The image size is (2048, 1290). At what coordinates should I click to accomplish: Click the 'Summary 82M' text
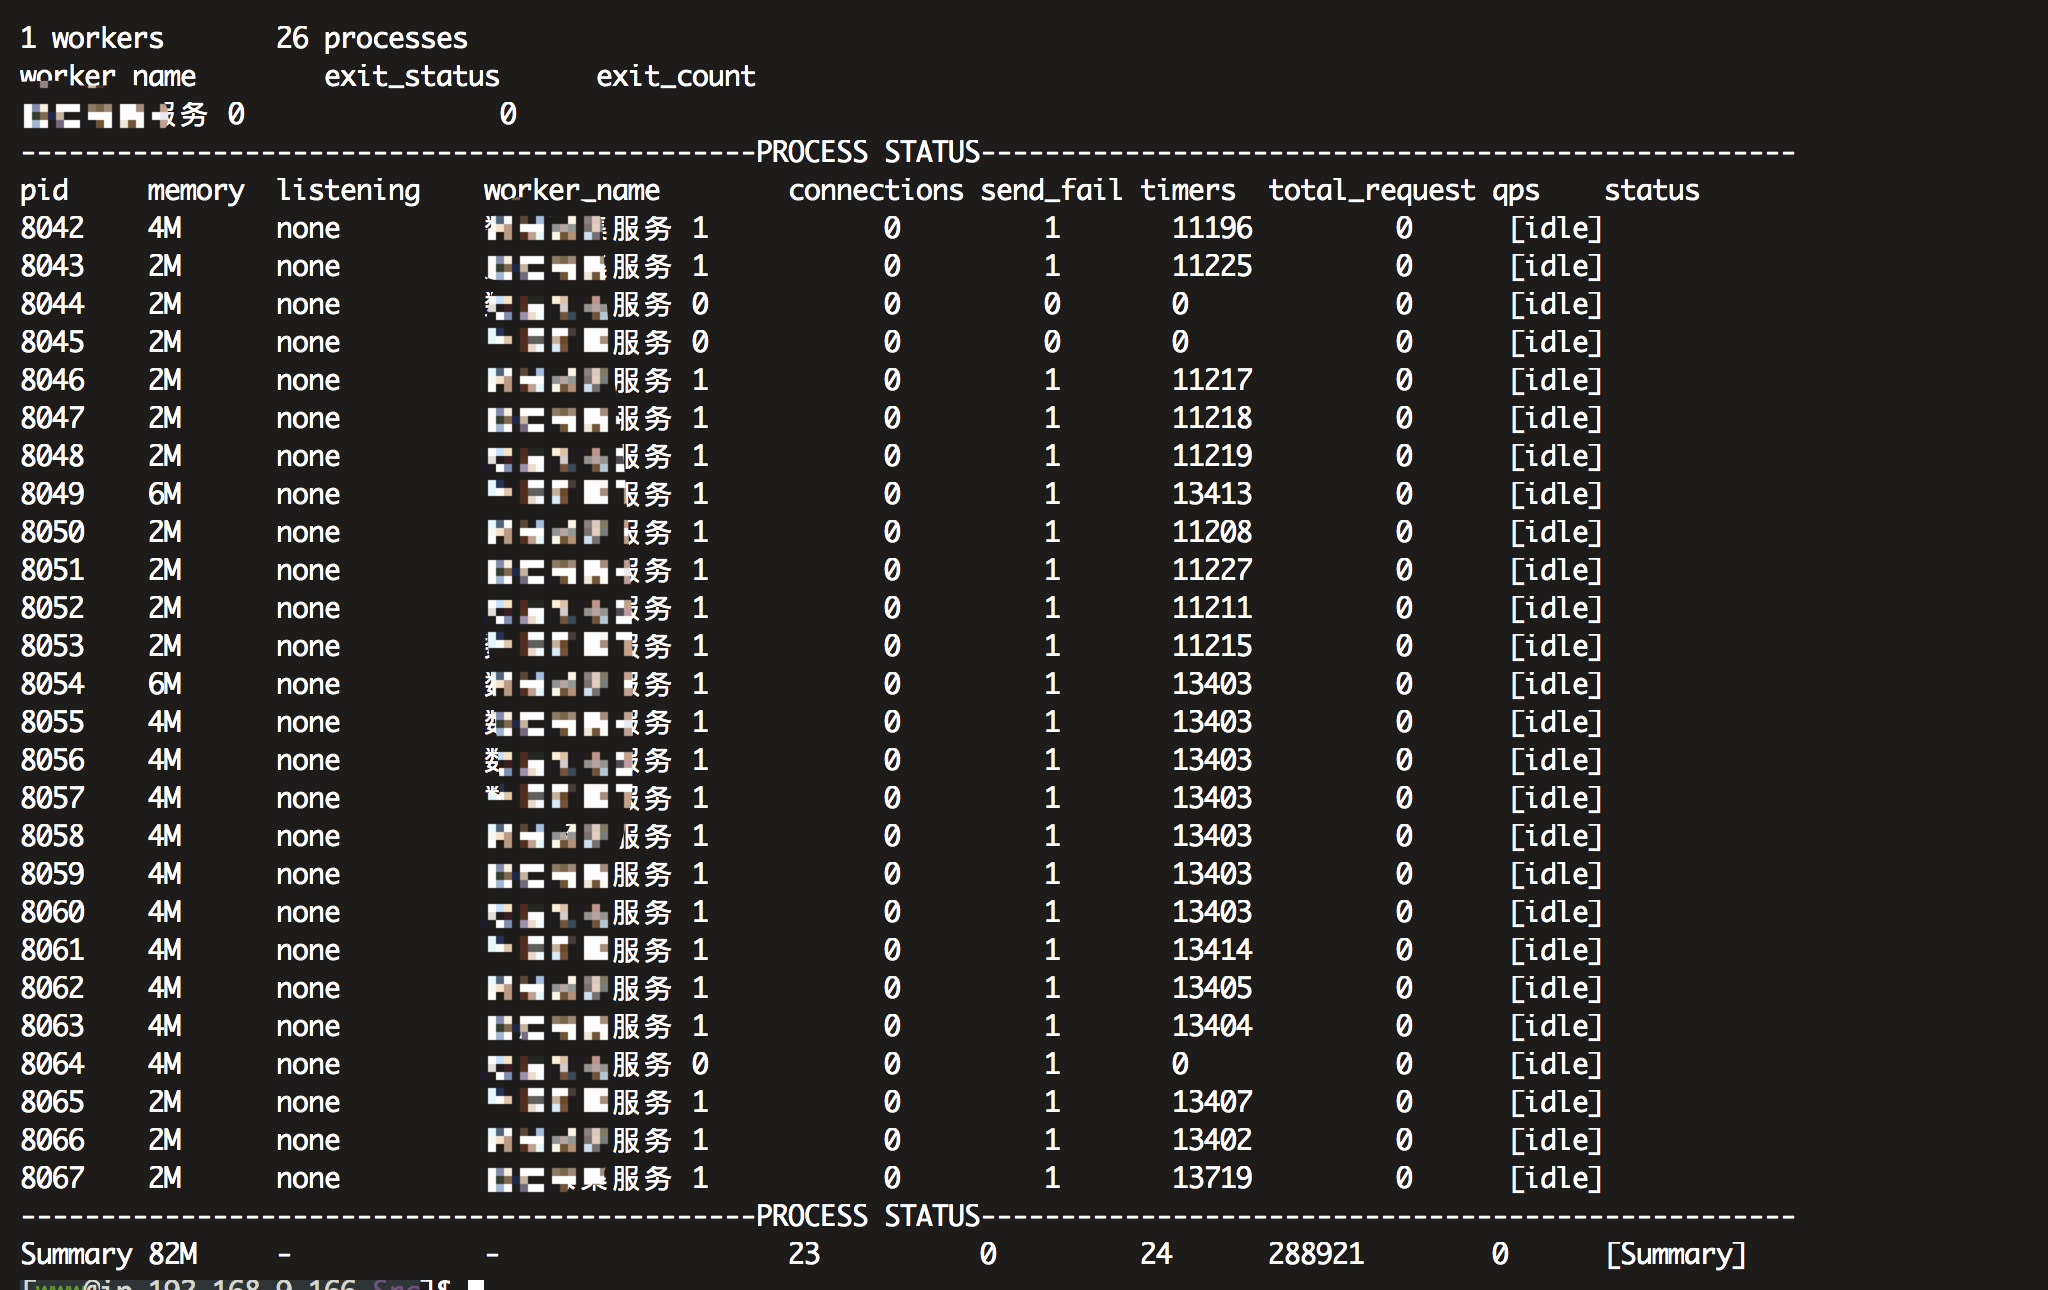pyautogui.click(x=109, y=1254)
